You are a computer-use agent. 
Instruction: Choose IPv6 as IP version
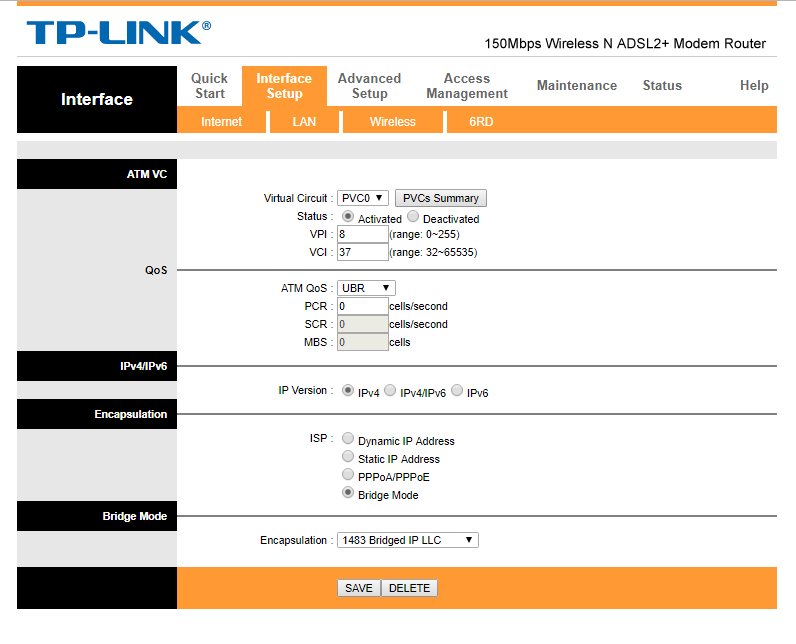pos(457,390)
